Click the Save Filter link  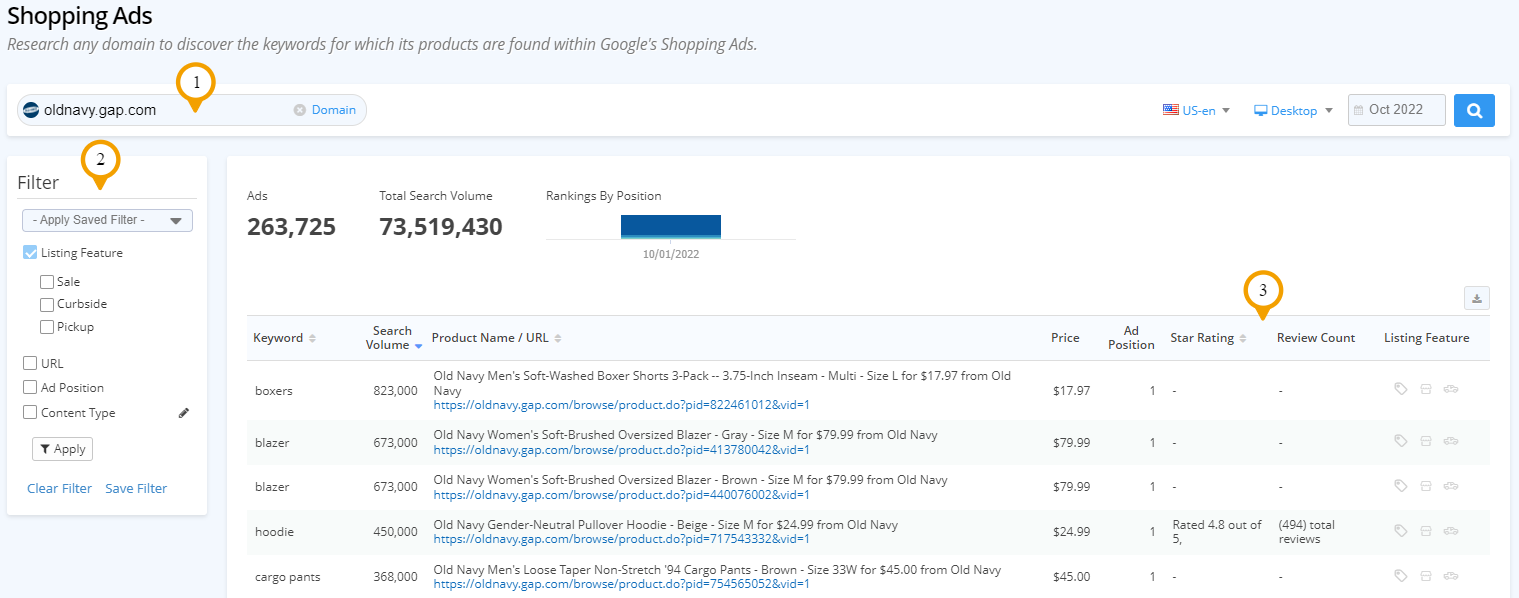click(136, 489)
